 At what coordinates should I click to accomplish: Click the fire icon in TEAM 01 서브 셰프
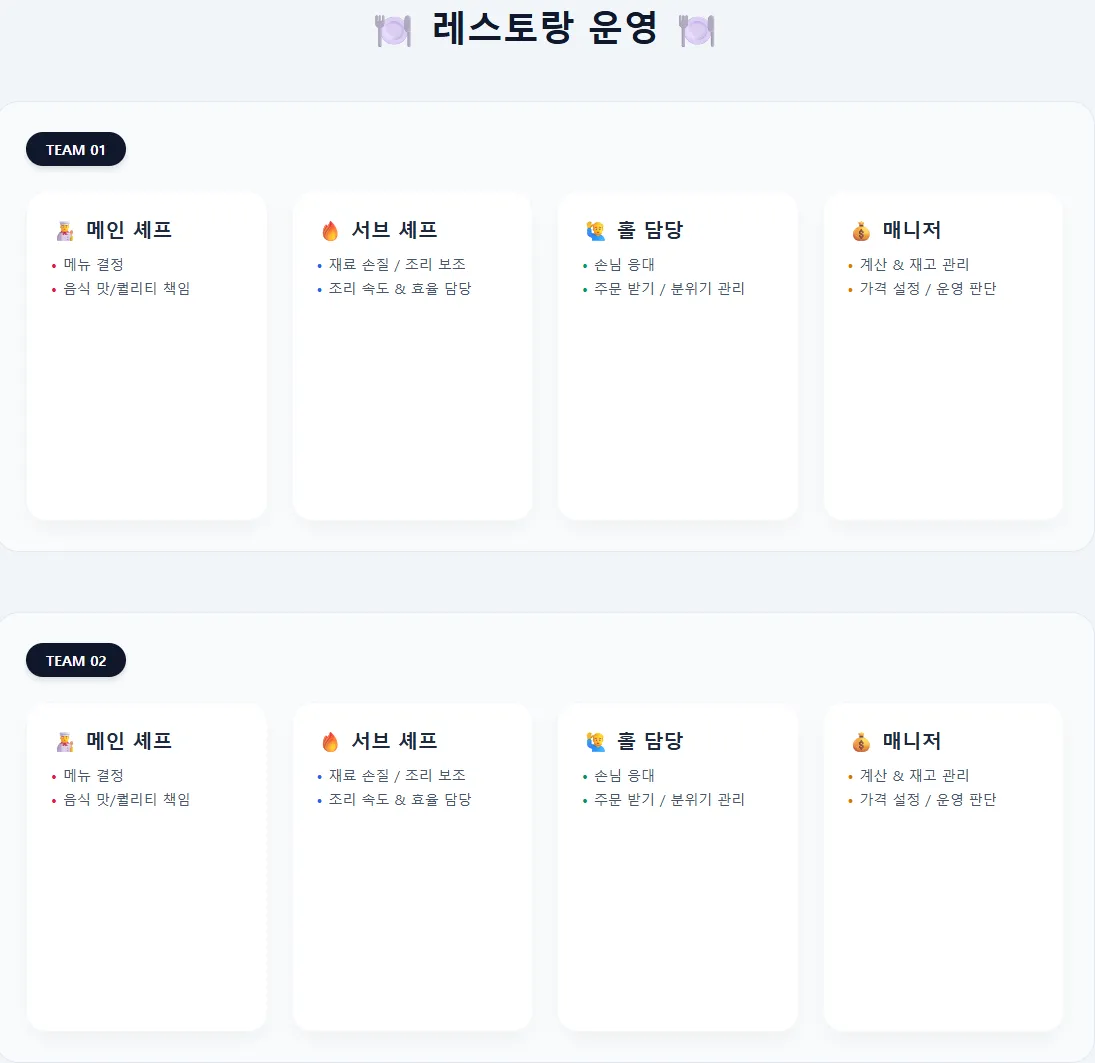(330, 231)
